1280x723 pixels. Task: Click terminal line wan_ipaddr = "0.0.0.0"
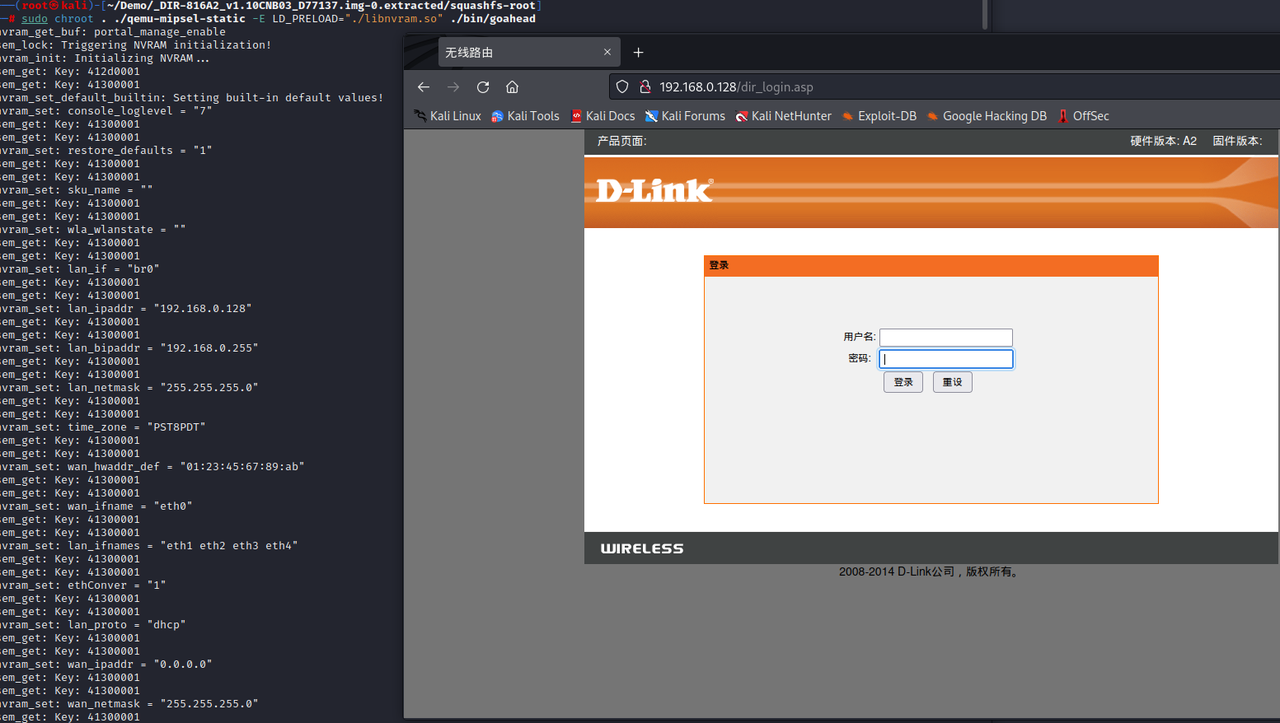(x=104, y=664)
